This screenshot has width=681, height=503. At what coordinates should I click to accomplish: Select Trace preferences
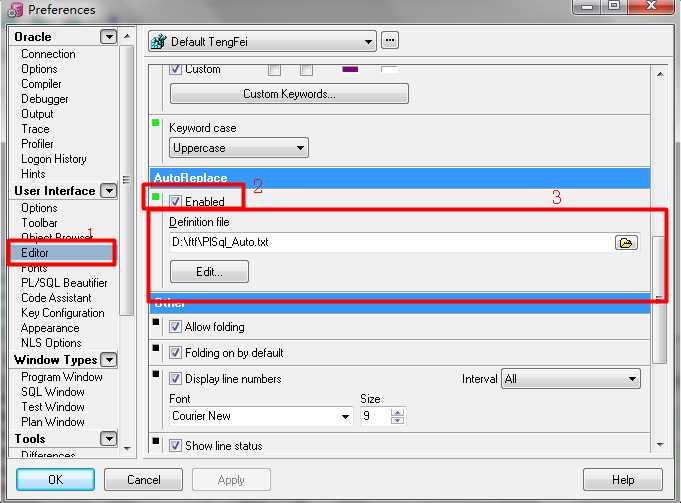(x=35, y=129)
